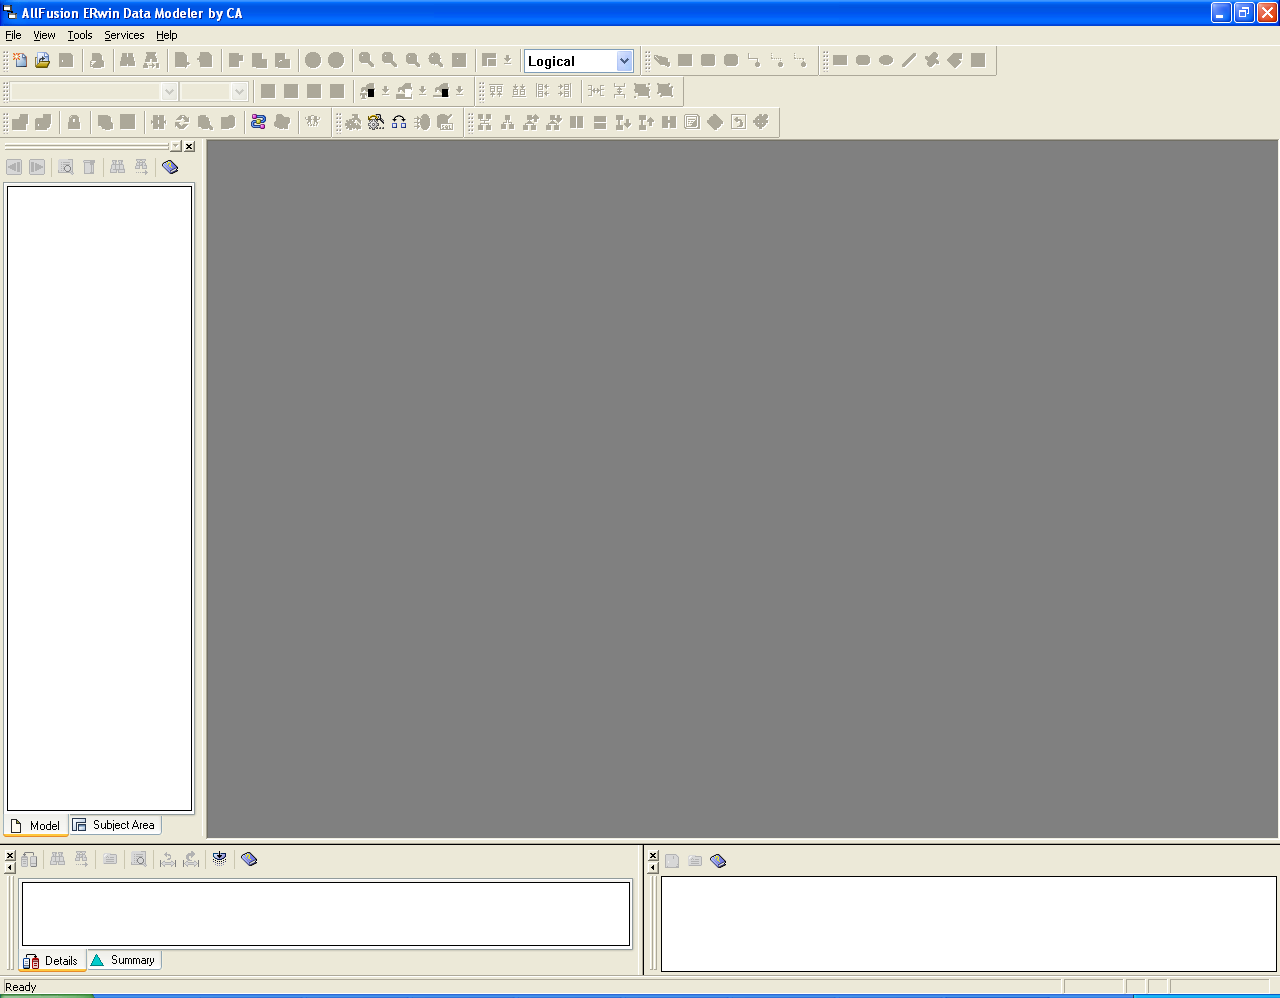Open the Tools menu

(80, 35)
